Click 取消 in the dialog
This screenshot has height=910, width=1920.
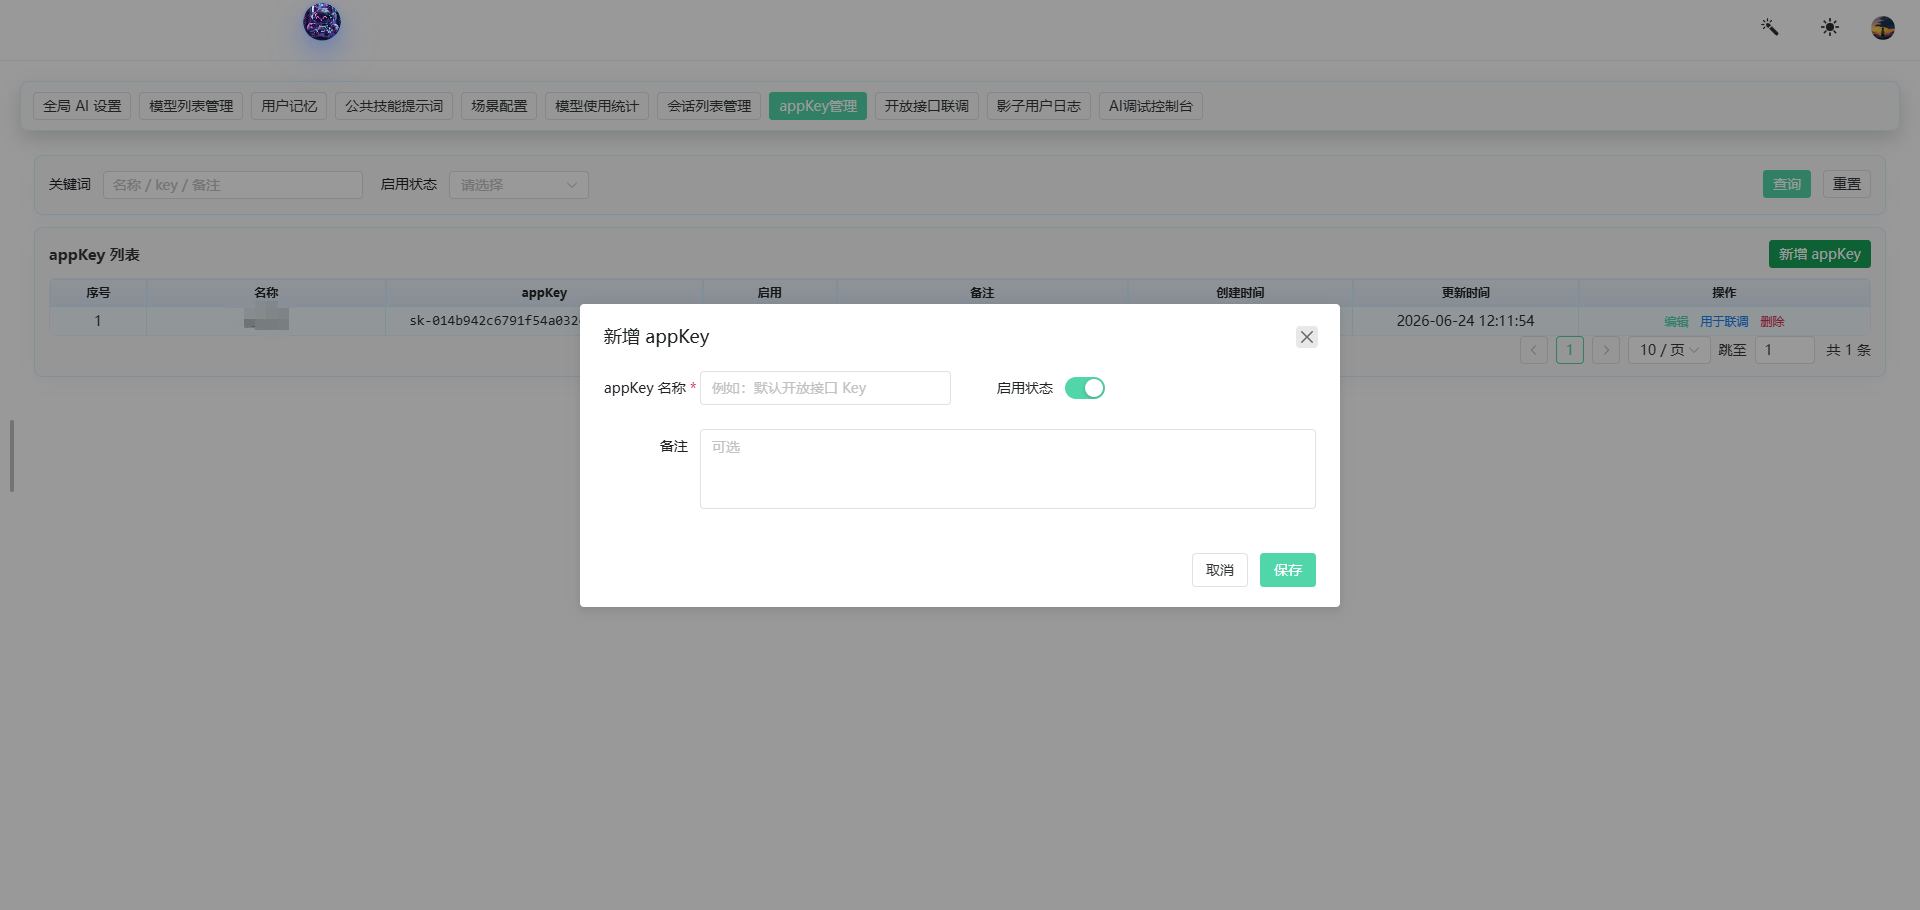(x=1220, y=570)
